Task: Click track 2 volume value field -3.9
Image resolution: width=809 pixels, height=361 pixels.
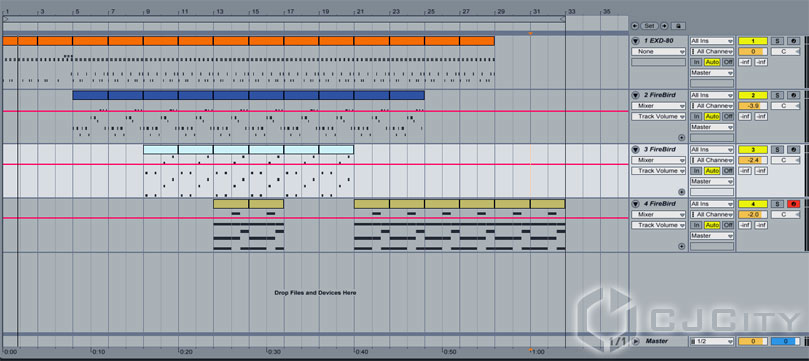Action: tap(752, 106)
